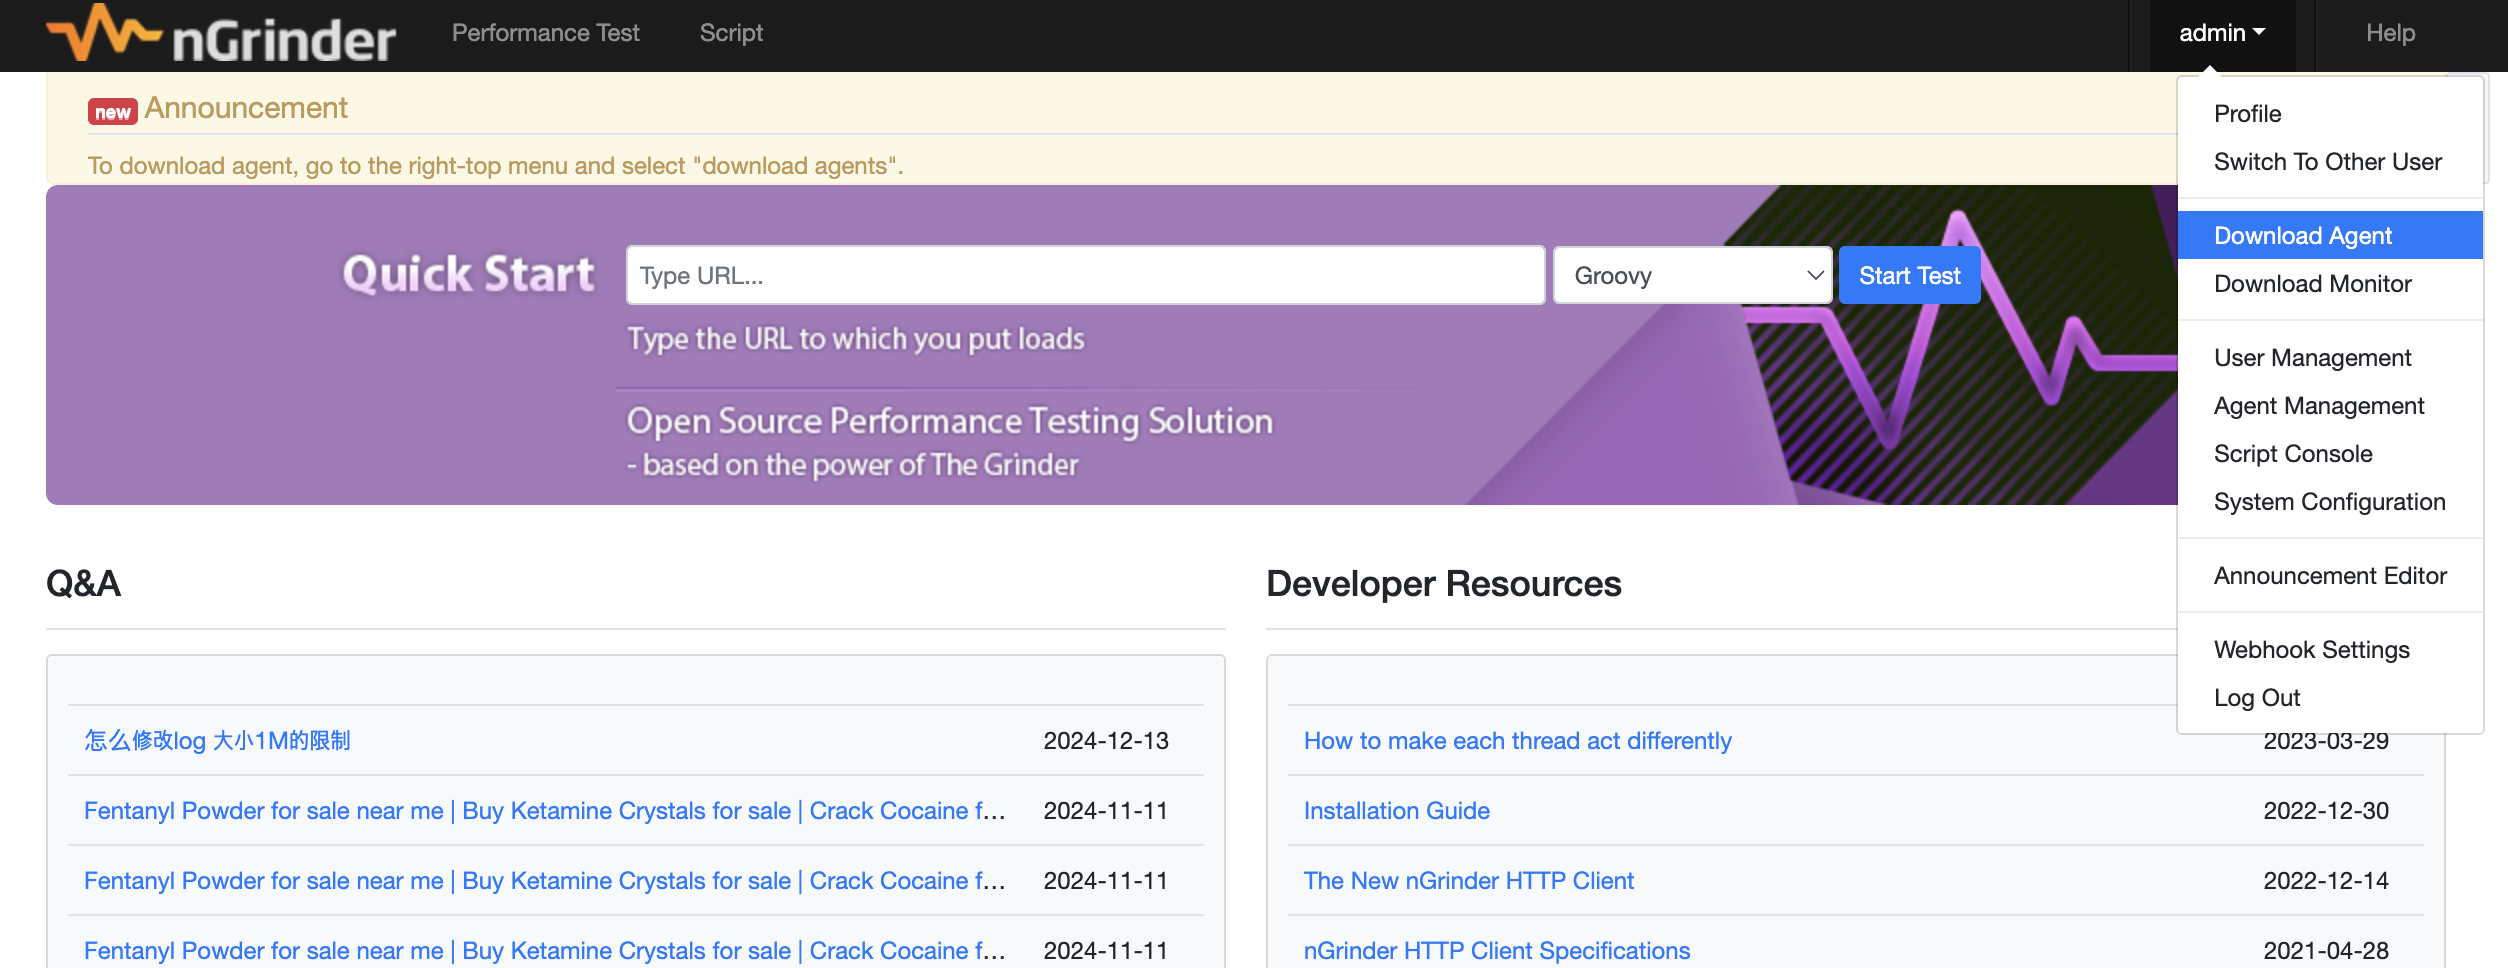Open the 怎么修改log 大小1M的限制 question
This screenshot has height=968, width=2508.
(x=217, y=741)
